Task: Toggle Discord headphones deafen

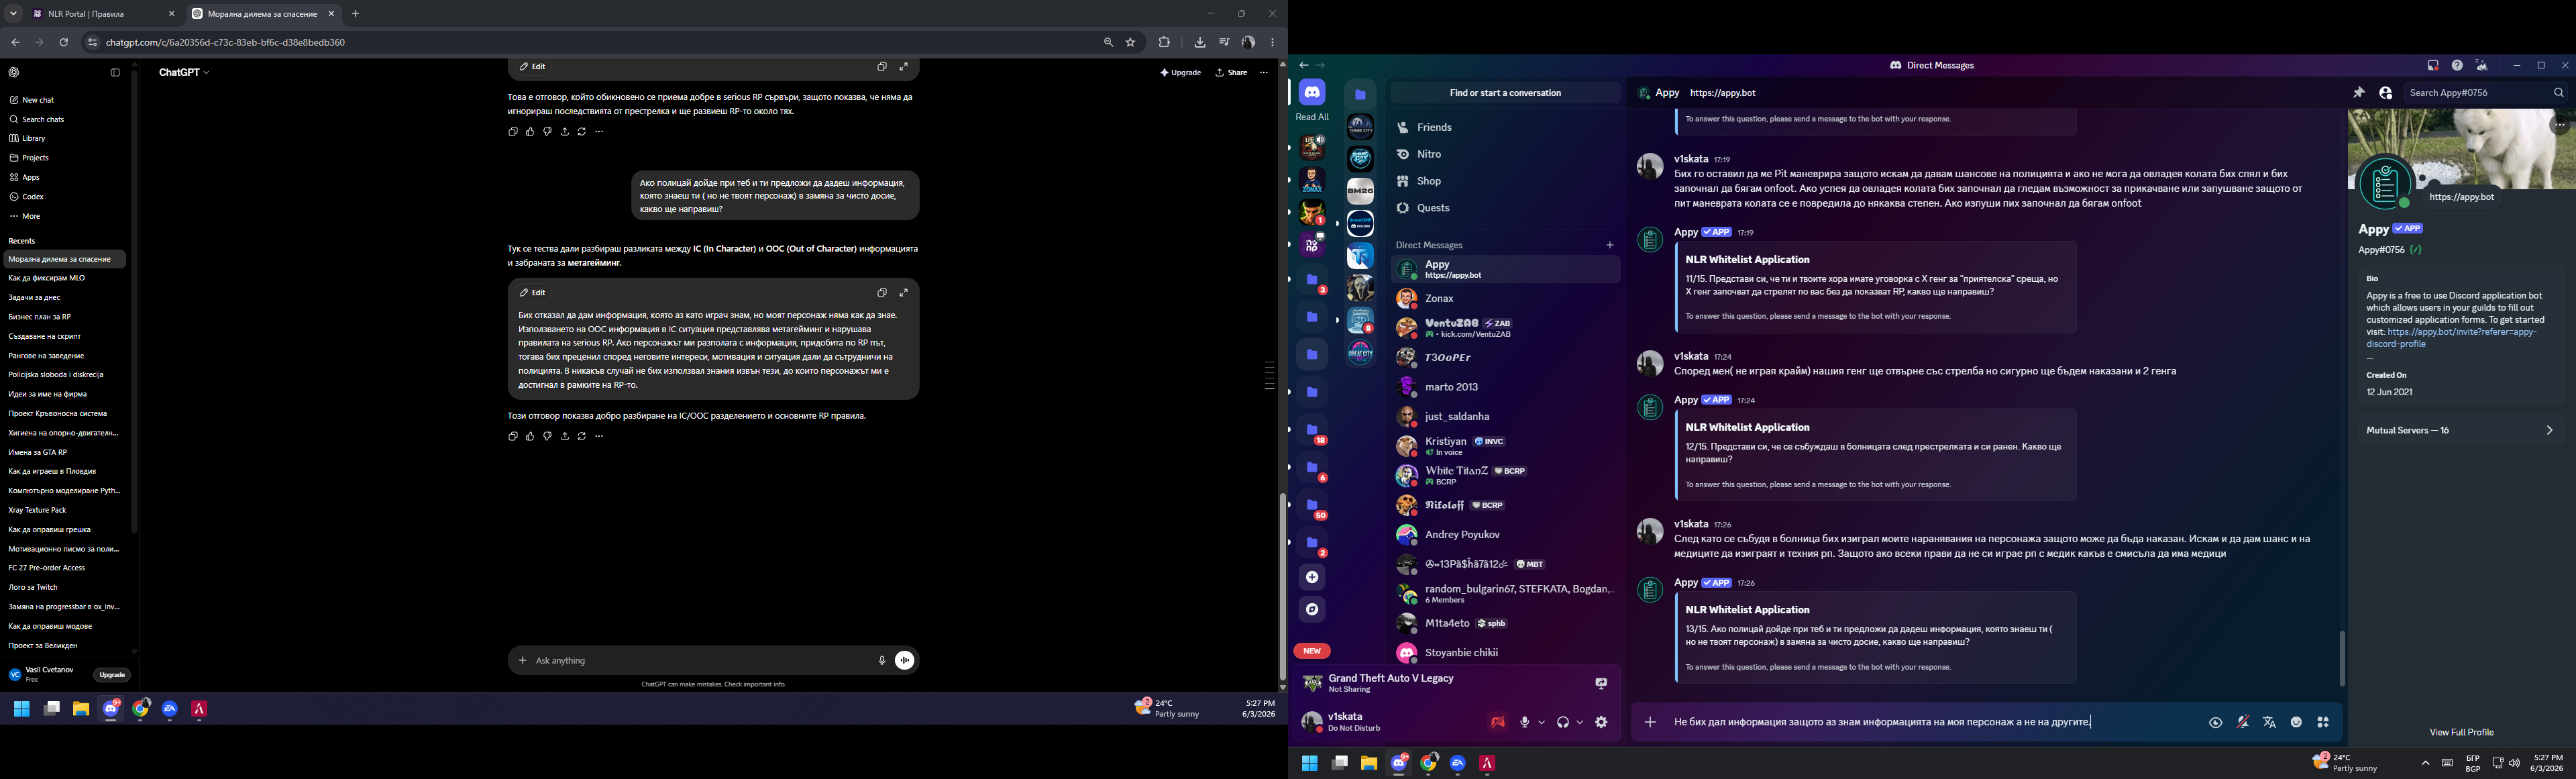Action: click(1563, 722)
